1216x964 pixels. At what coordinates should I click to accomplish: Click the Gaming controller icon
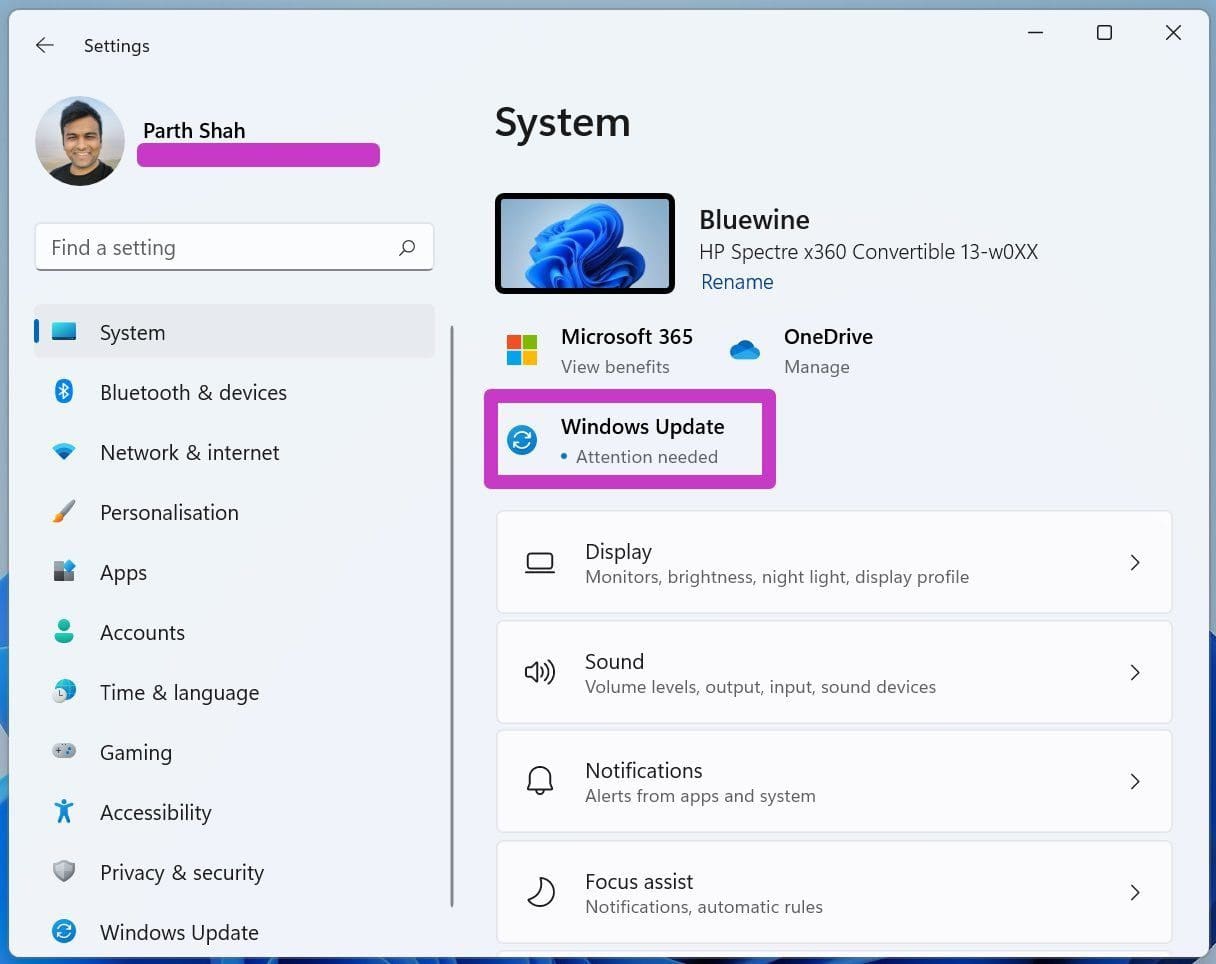click(64, 751)
